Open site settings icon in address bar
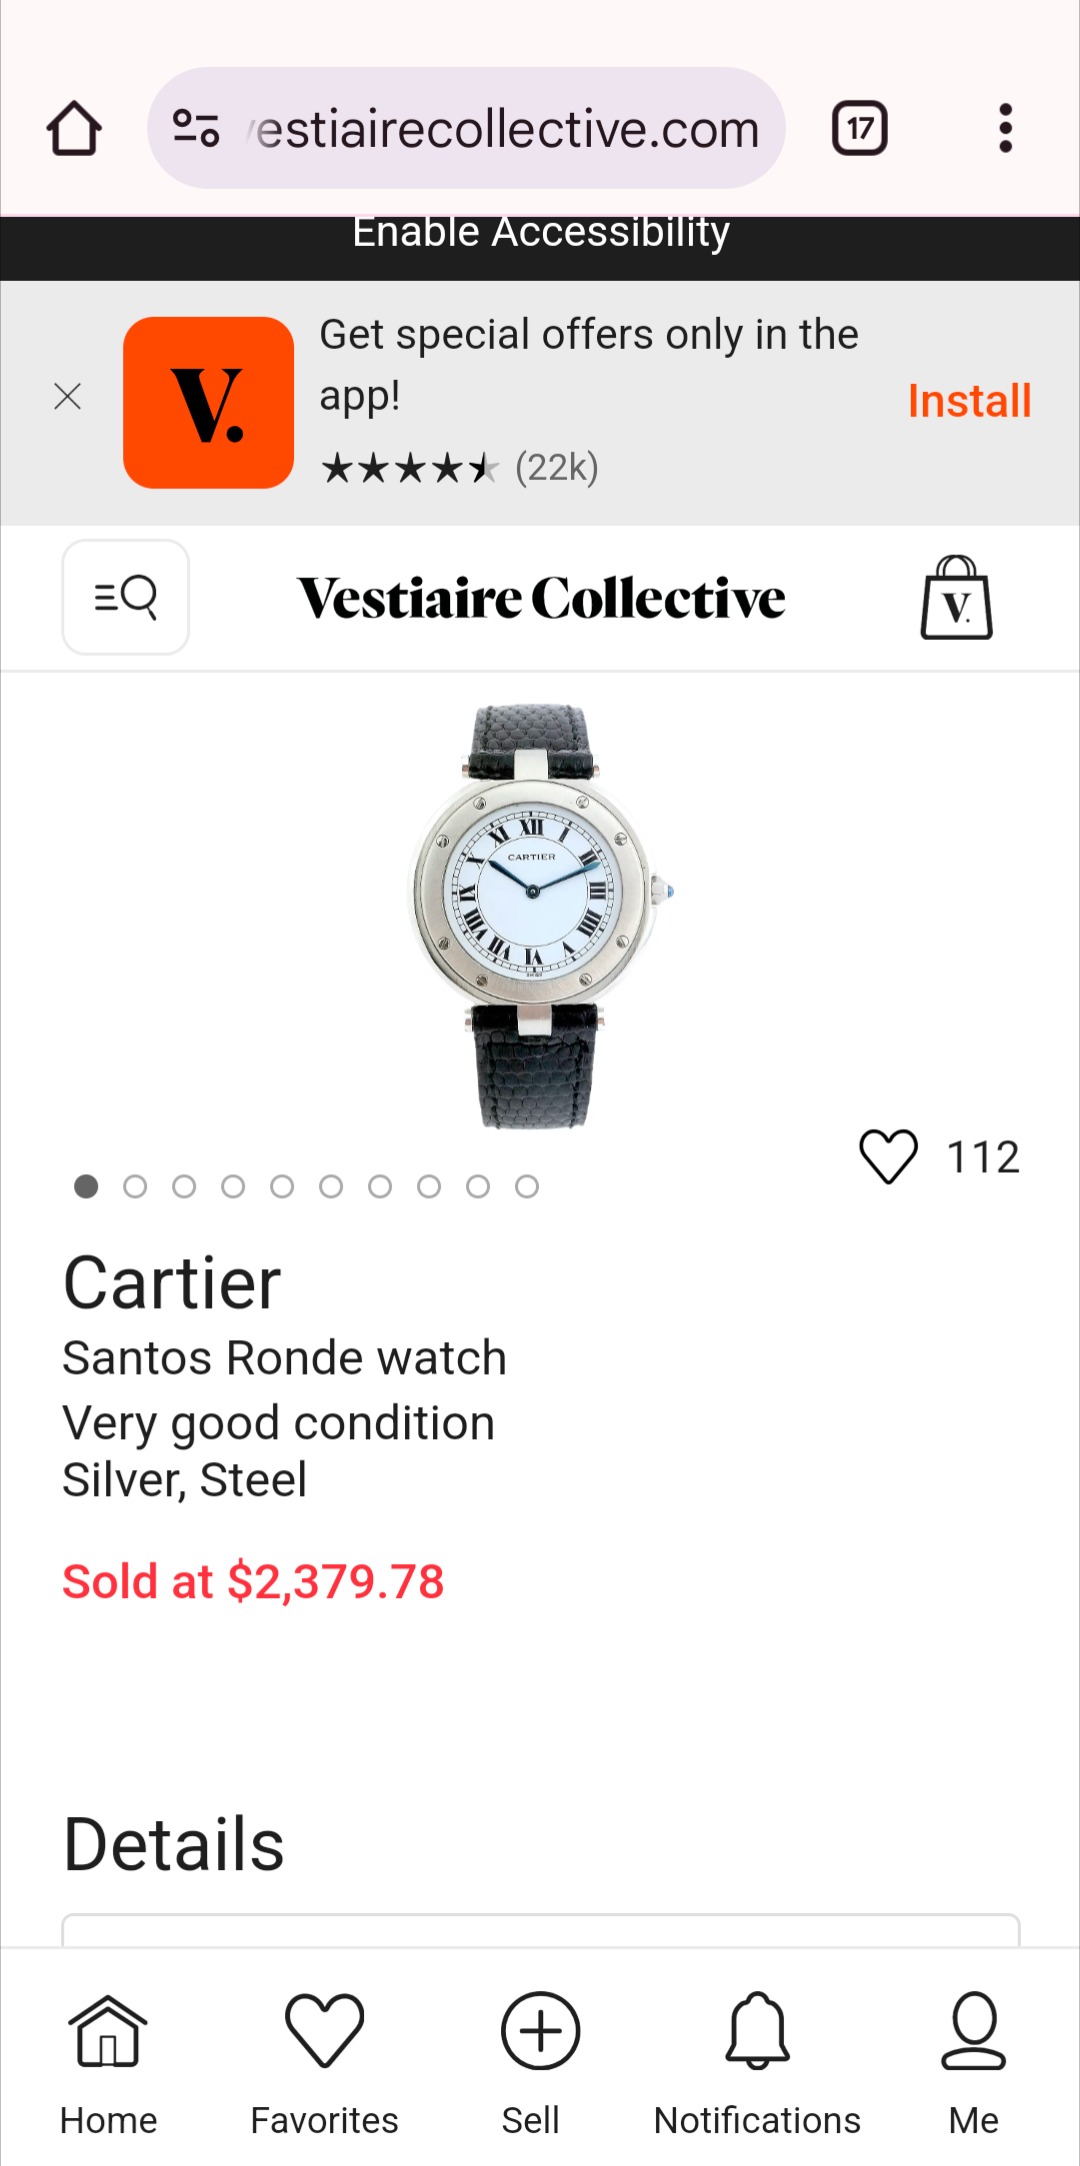 pyautogui.click(x=196, y=129)
